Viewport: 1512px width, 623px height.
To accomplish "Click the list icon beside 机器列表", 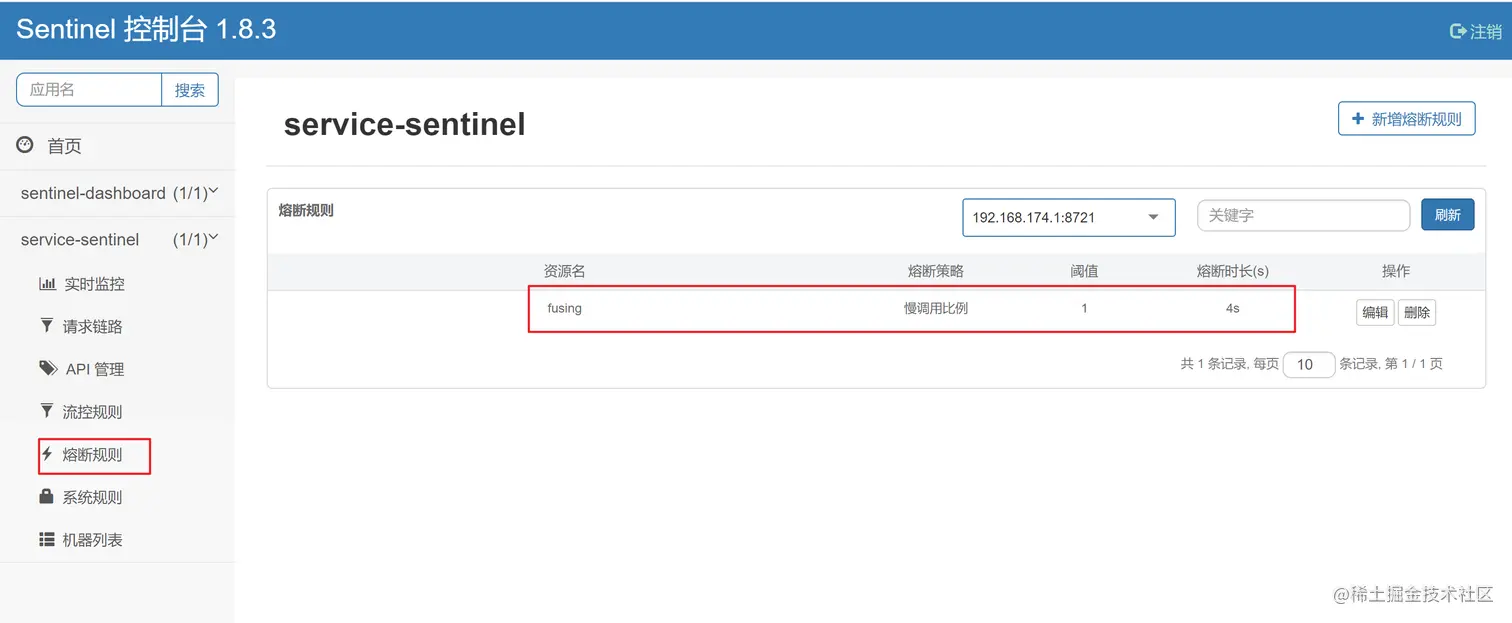I will tap(47, 539).
